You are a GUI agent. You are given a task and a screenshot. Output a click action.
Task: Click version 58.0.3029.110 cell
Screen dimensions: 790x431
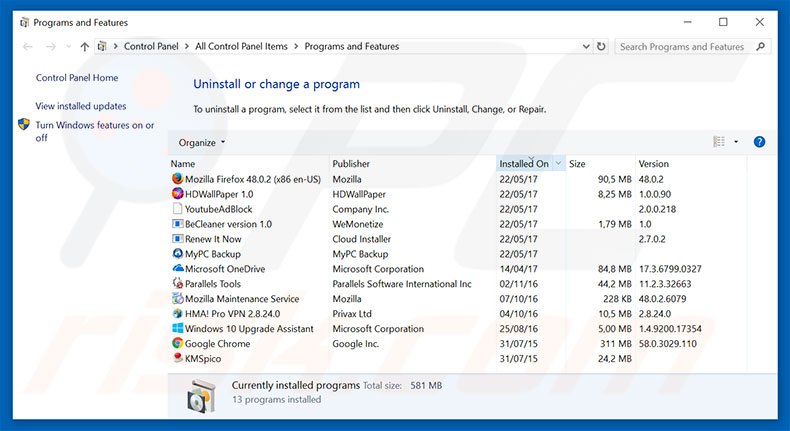pos(668,344)
